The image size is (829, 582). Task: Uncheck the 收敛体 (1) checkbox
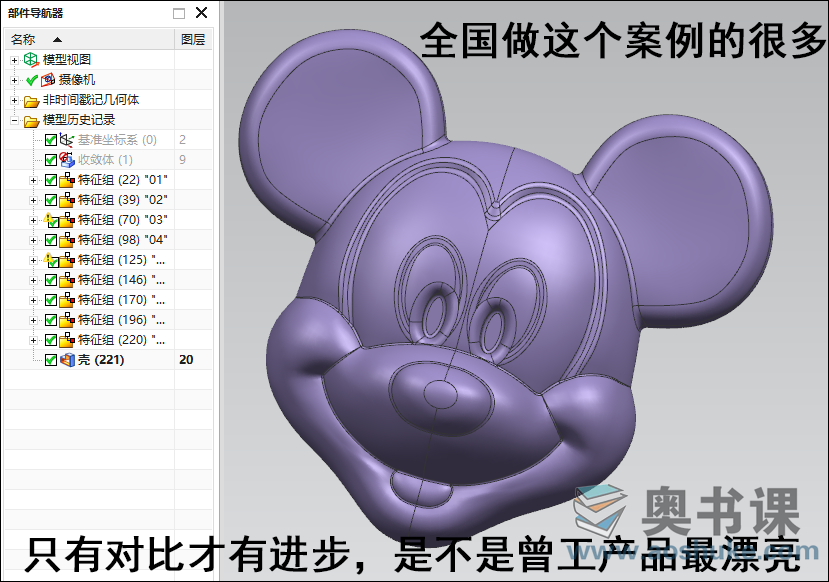point(51,160)
